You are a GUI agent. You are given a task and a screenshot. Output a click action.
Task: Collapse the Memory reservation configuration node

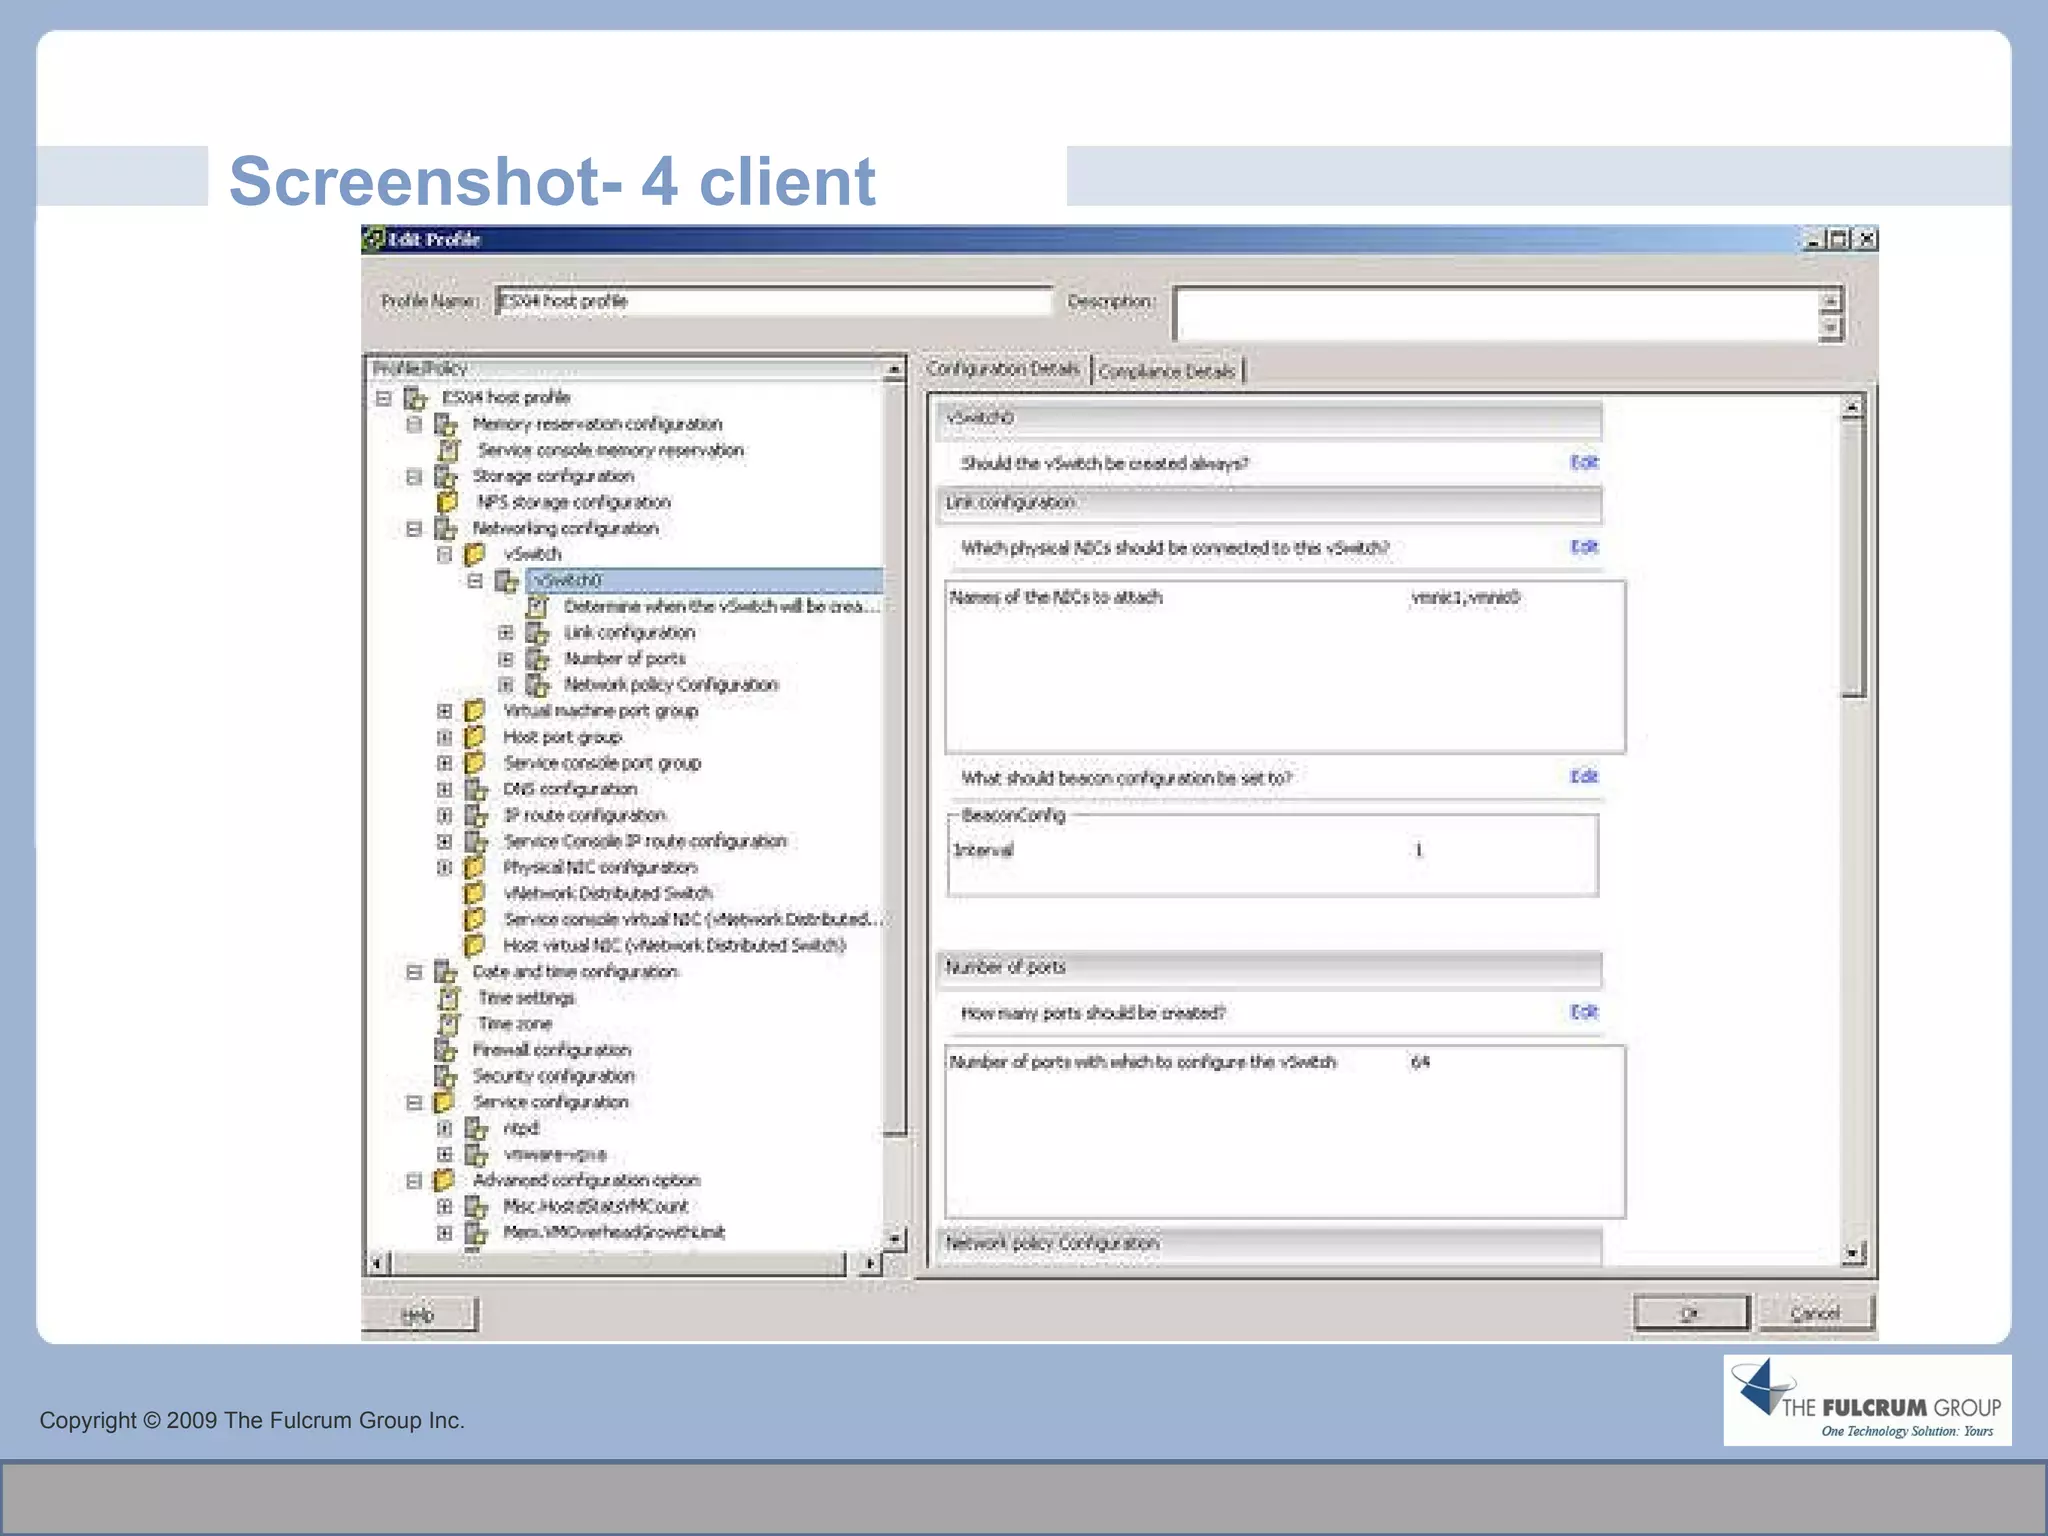(414, 424)
